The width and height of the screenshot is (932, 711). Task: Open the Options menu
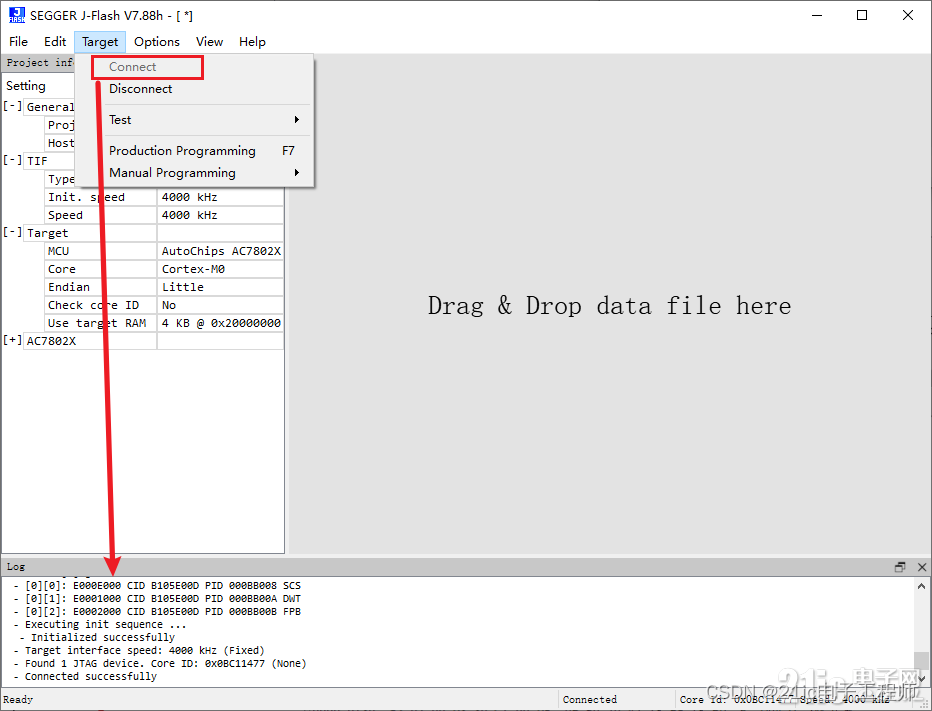click(157, 42)
